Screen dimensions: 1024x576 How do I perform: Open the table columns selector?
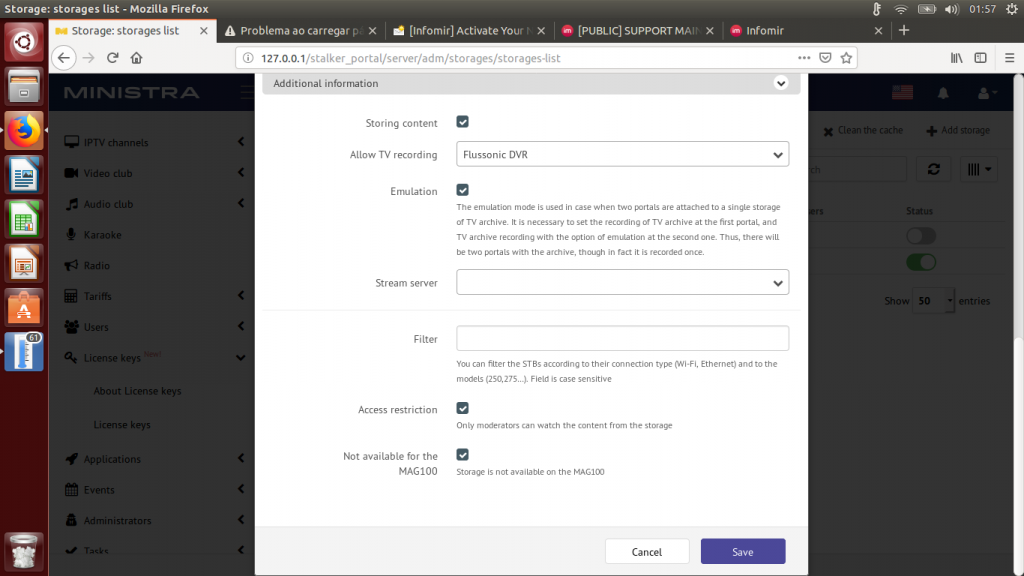[x=979, y=169]
